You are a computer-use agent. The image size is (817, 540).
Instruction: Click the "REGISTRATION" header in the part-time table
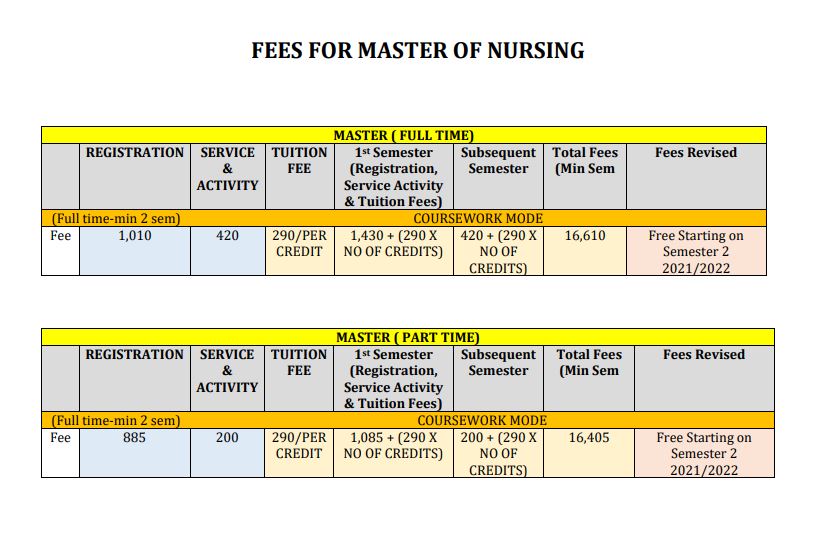(134, 355)
